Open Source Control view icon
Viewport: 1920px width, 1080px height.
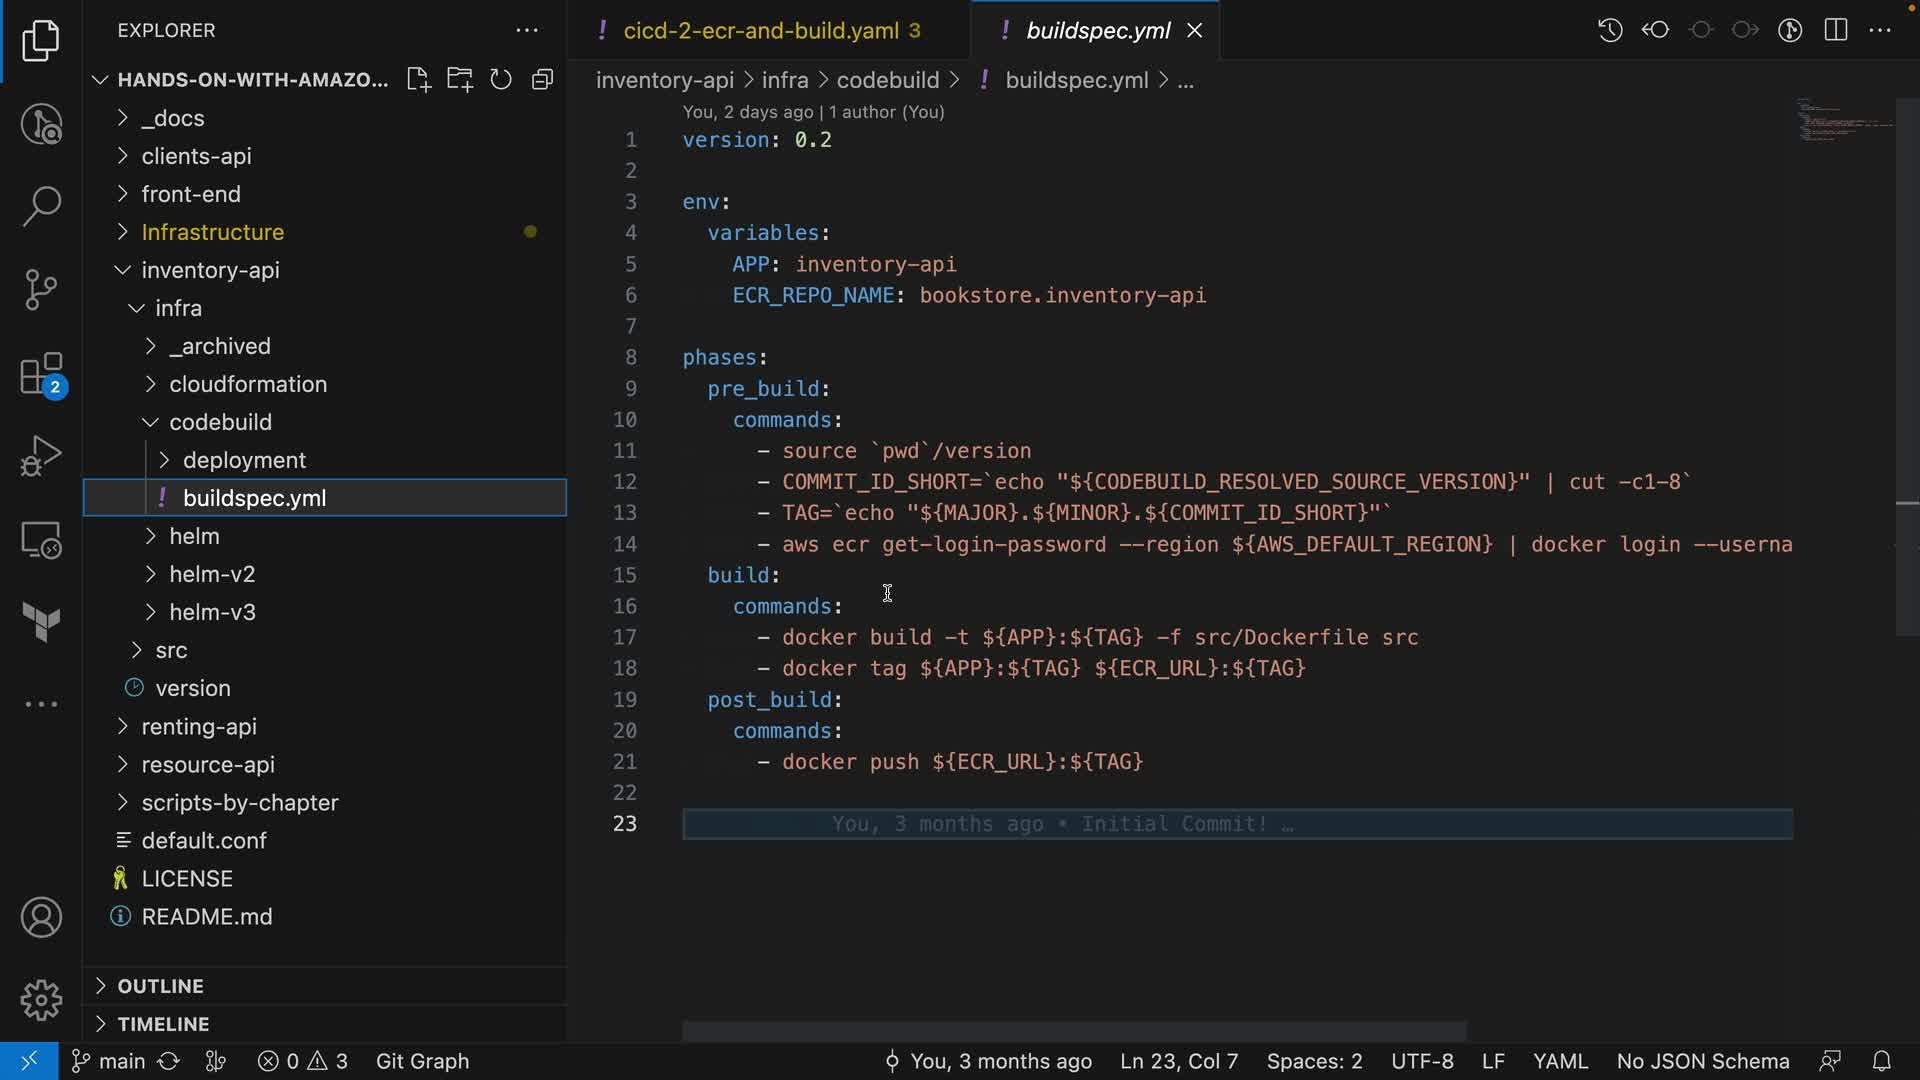41,290
